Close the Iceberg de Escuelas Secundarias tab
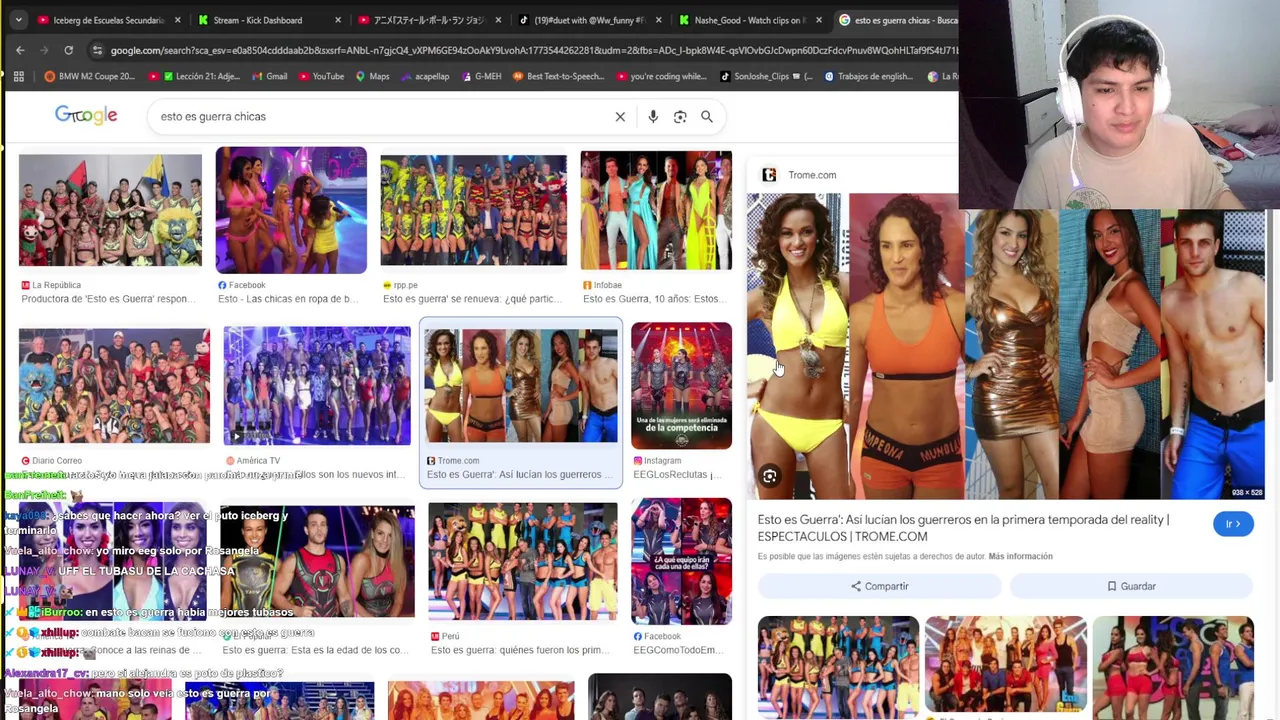Image resolution: width=1280 pixels, height=720 pixels. (x=178, y=20)
